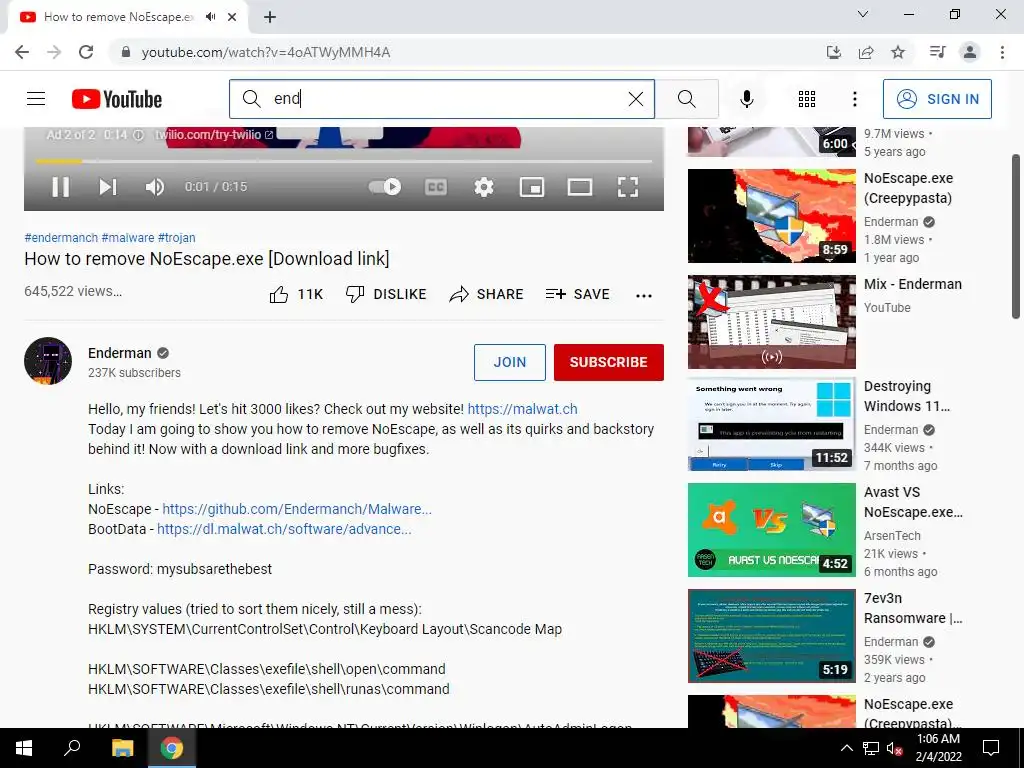Screen dimensions: 1024x768
Task: Open the #endermanch hashtag
Action: pos(61,238)
